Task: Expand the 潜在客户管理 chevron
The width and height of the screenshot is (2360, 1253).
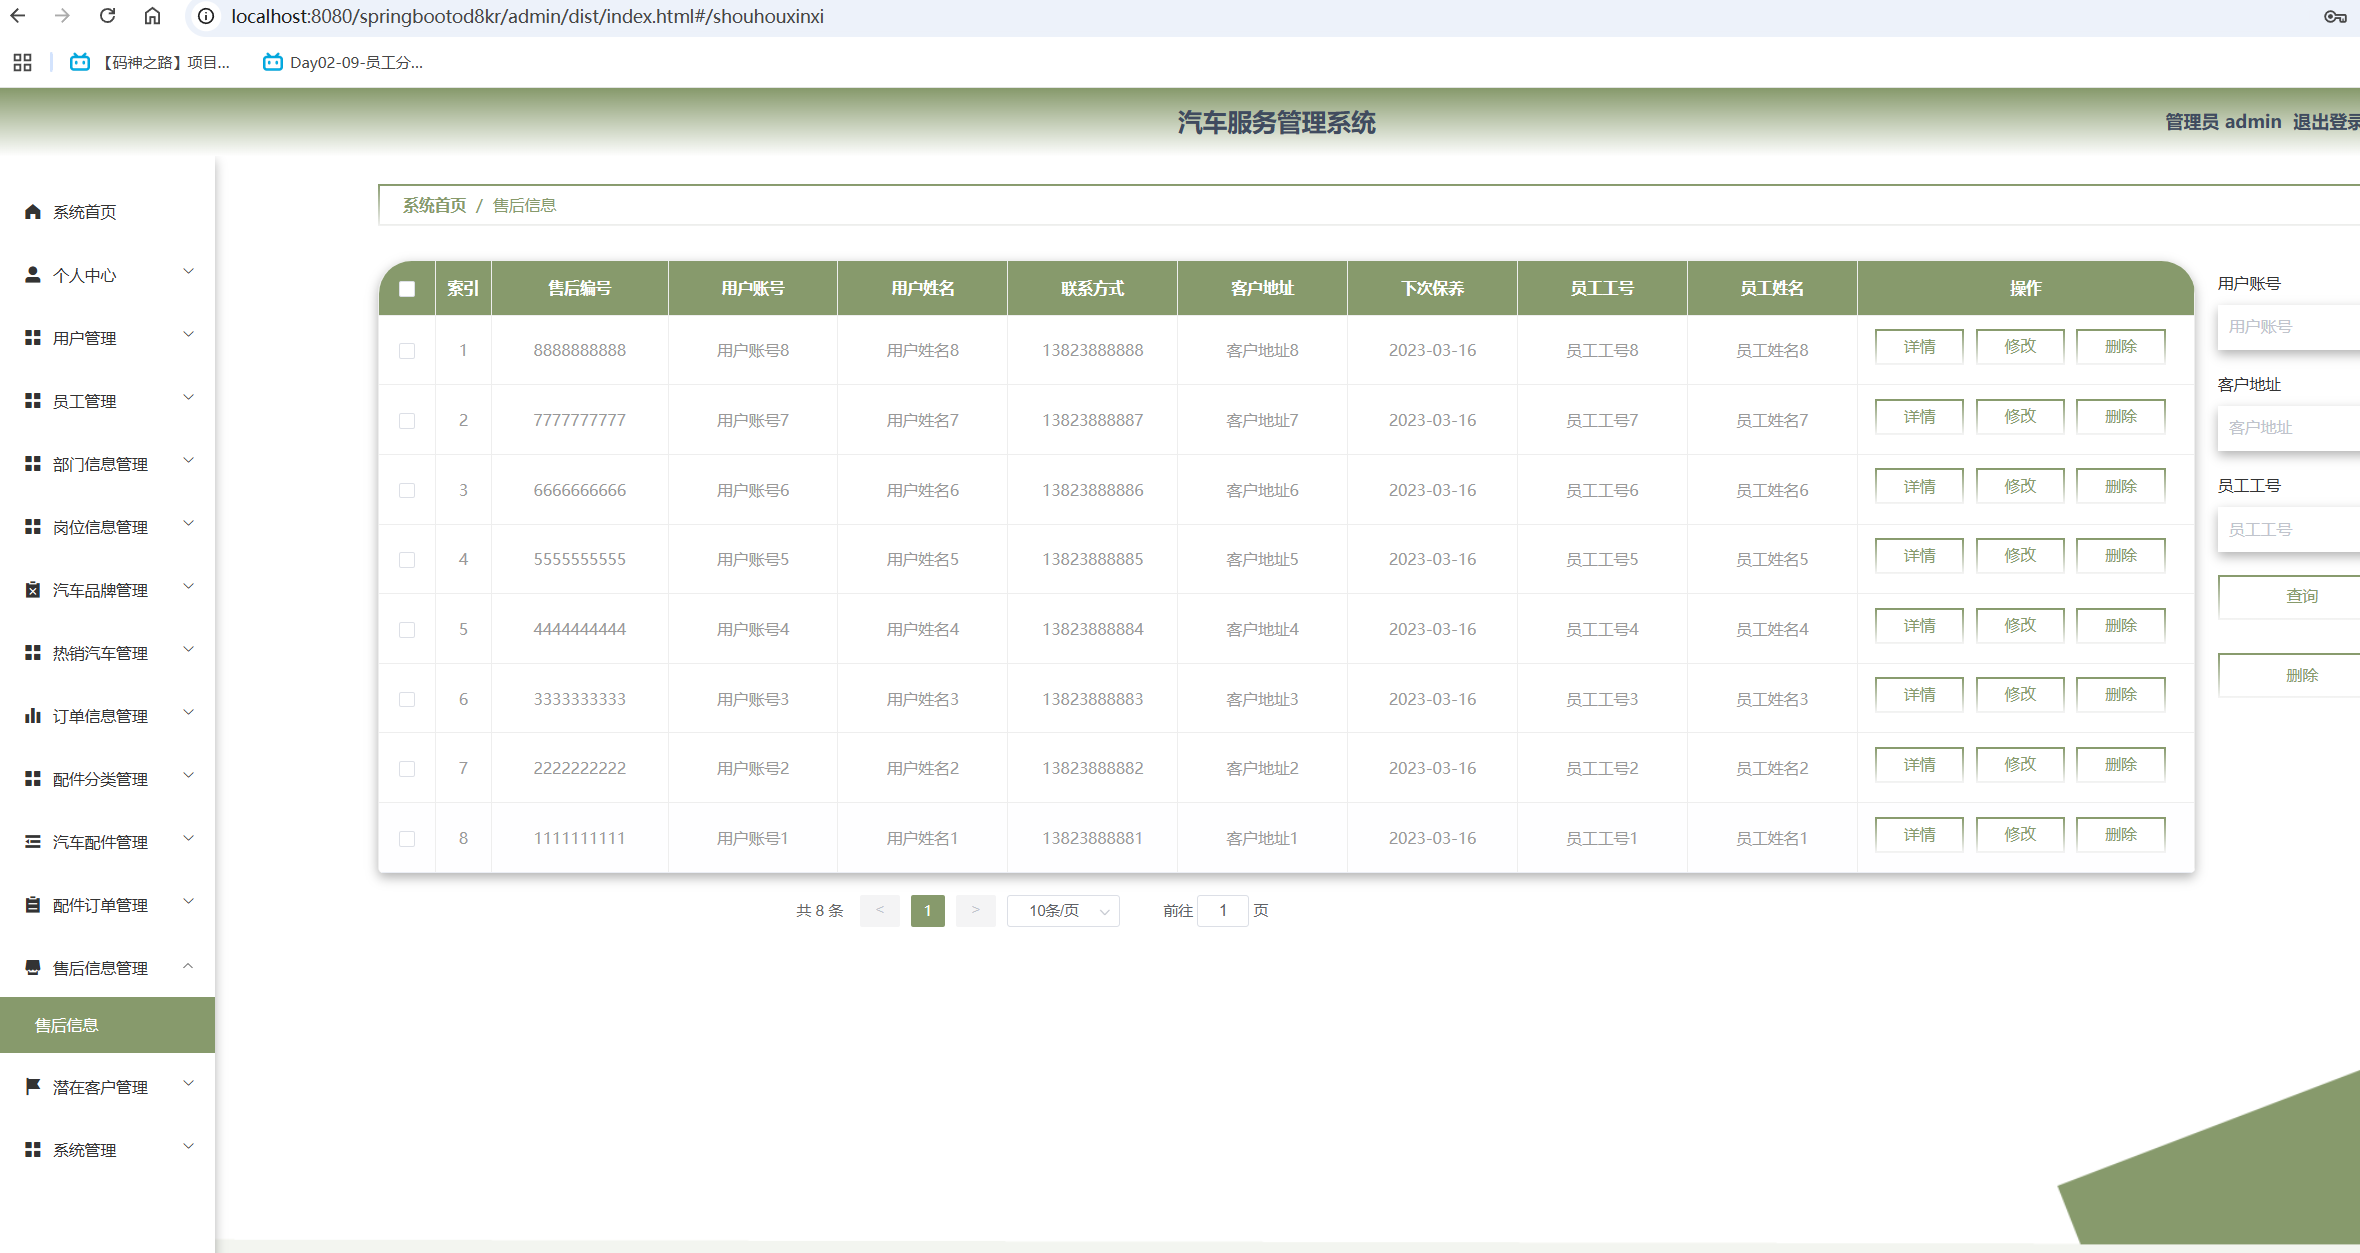Action: (x=188, y=1084)
